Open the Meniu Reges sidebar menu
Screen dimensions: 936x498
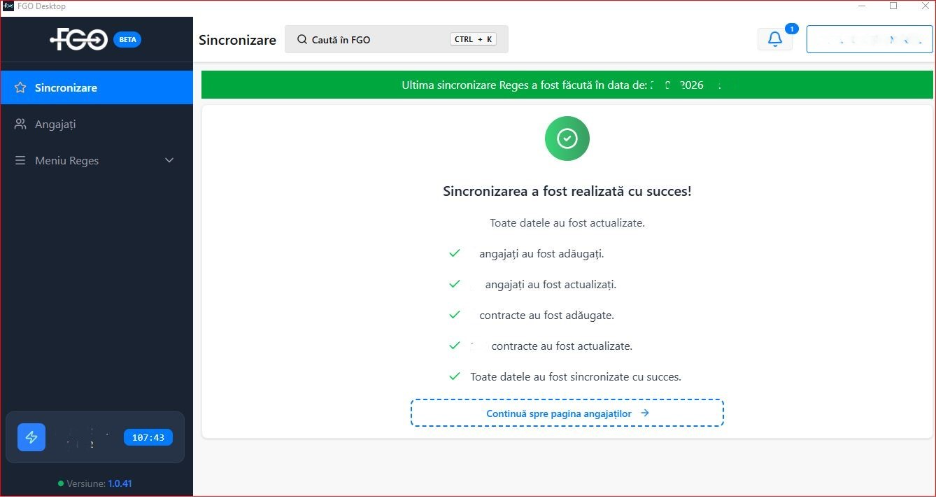(97, 161)
